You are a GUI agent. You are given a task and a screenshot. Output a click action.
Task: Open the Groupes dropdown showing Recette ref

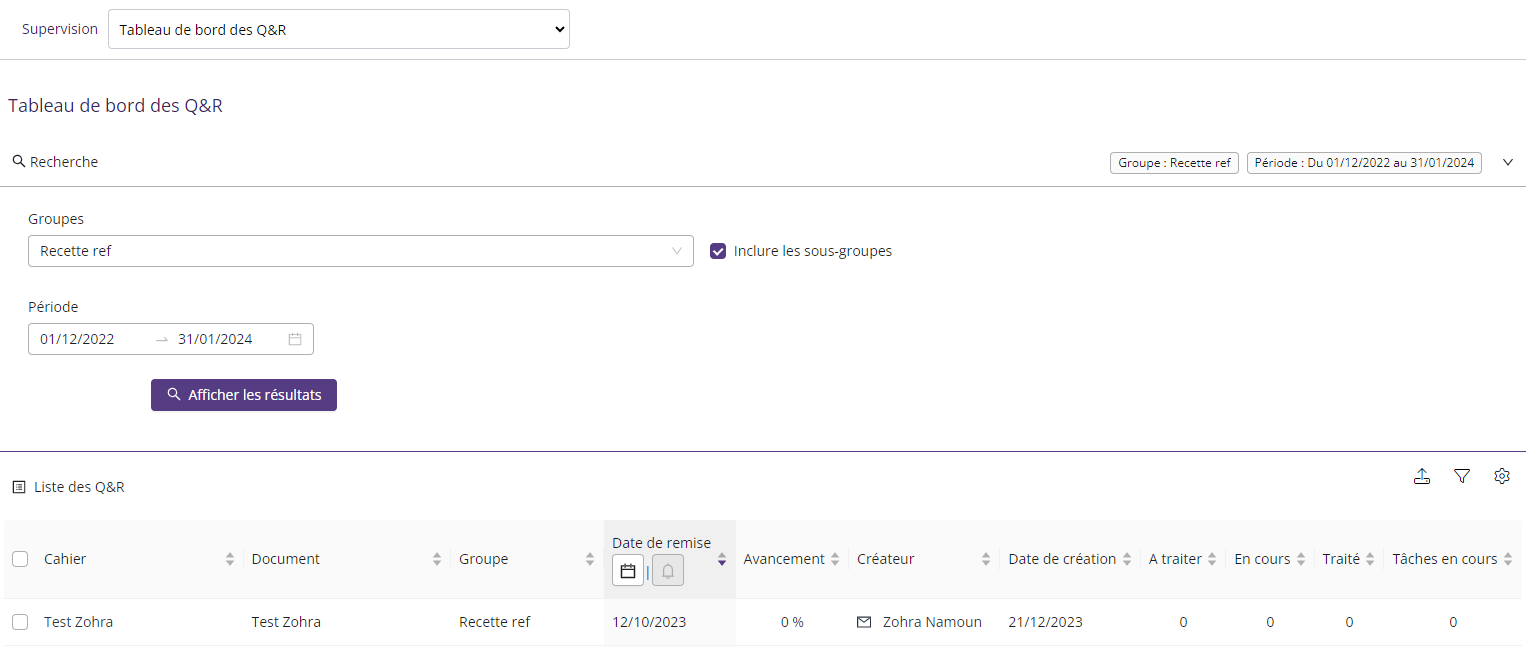click(x=360, y=251)
